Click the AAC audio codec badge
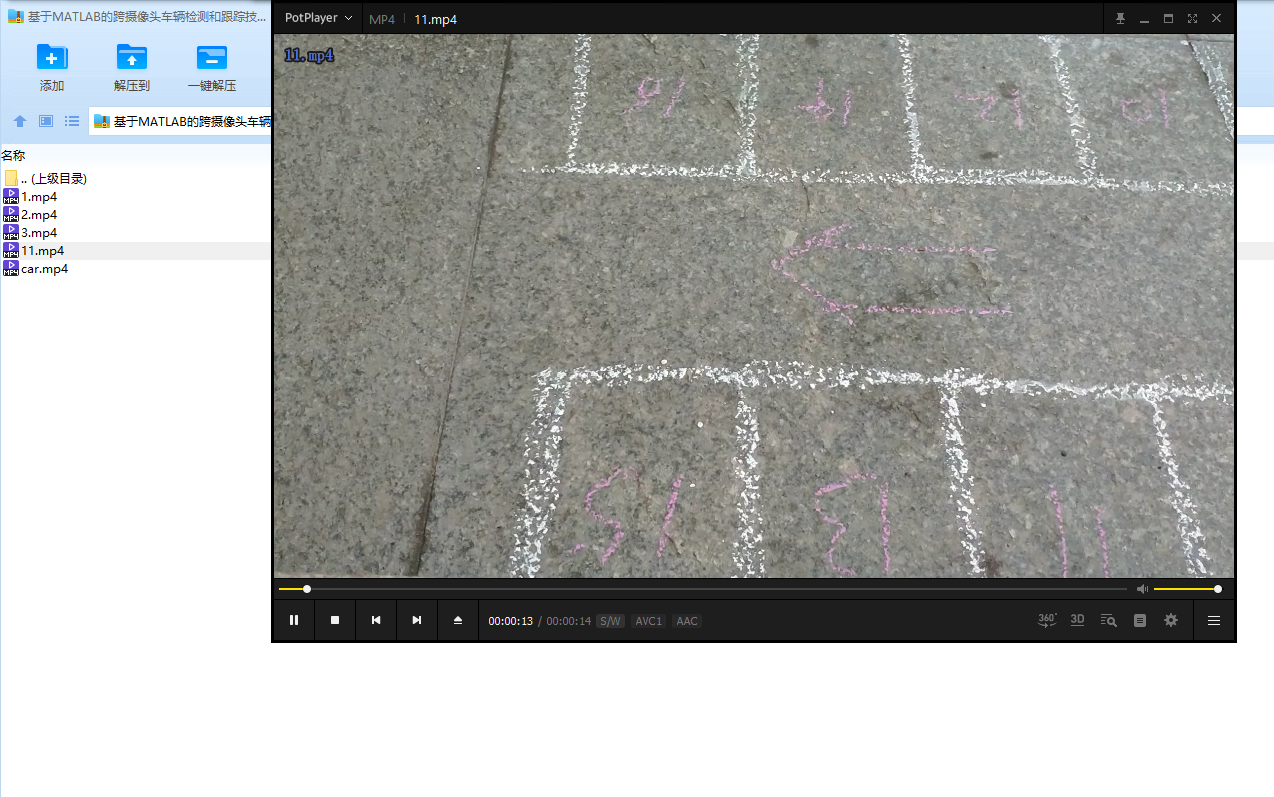This screenshot has width=1274, height=797. pyautogui.click(x=687, y=621)
